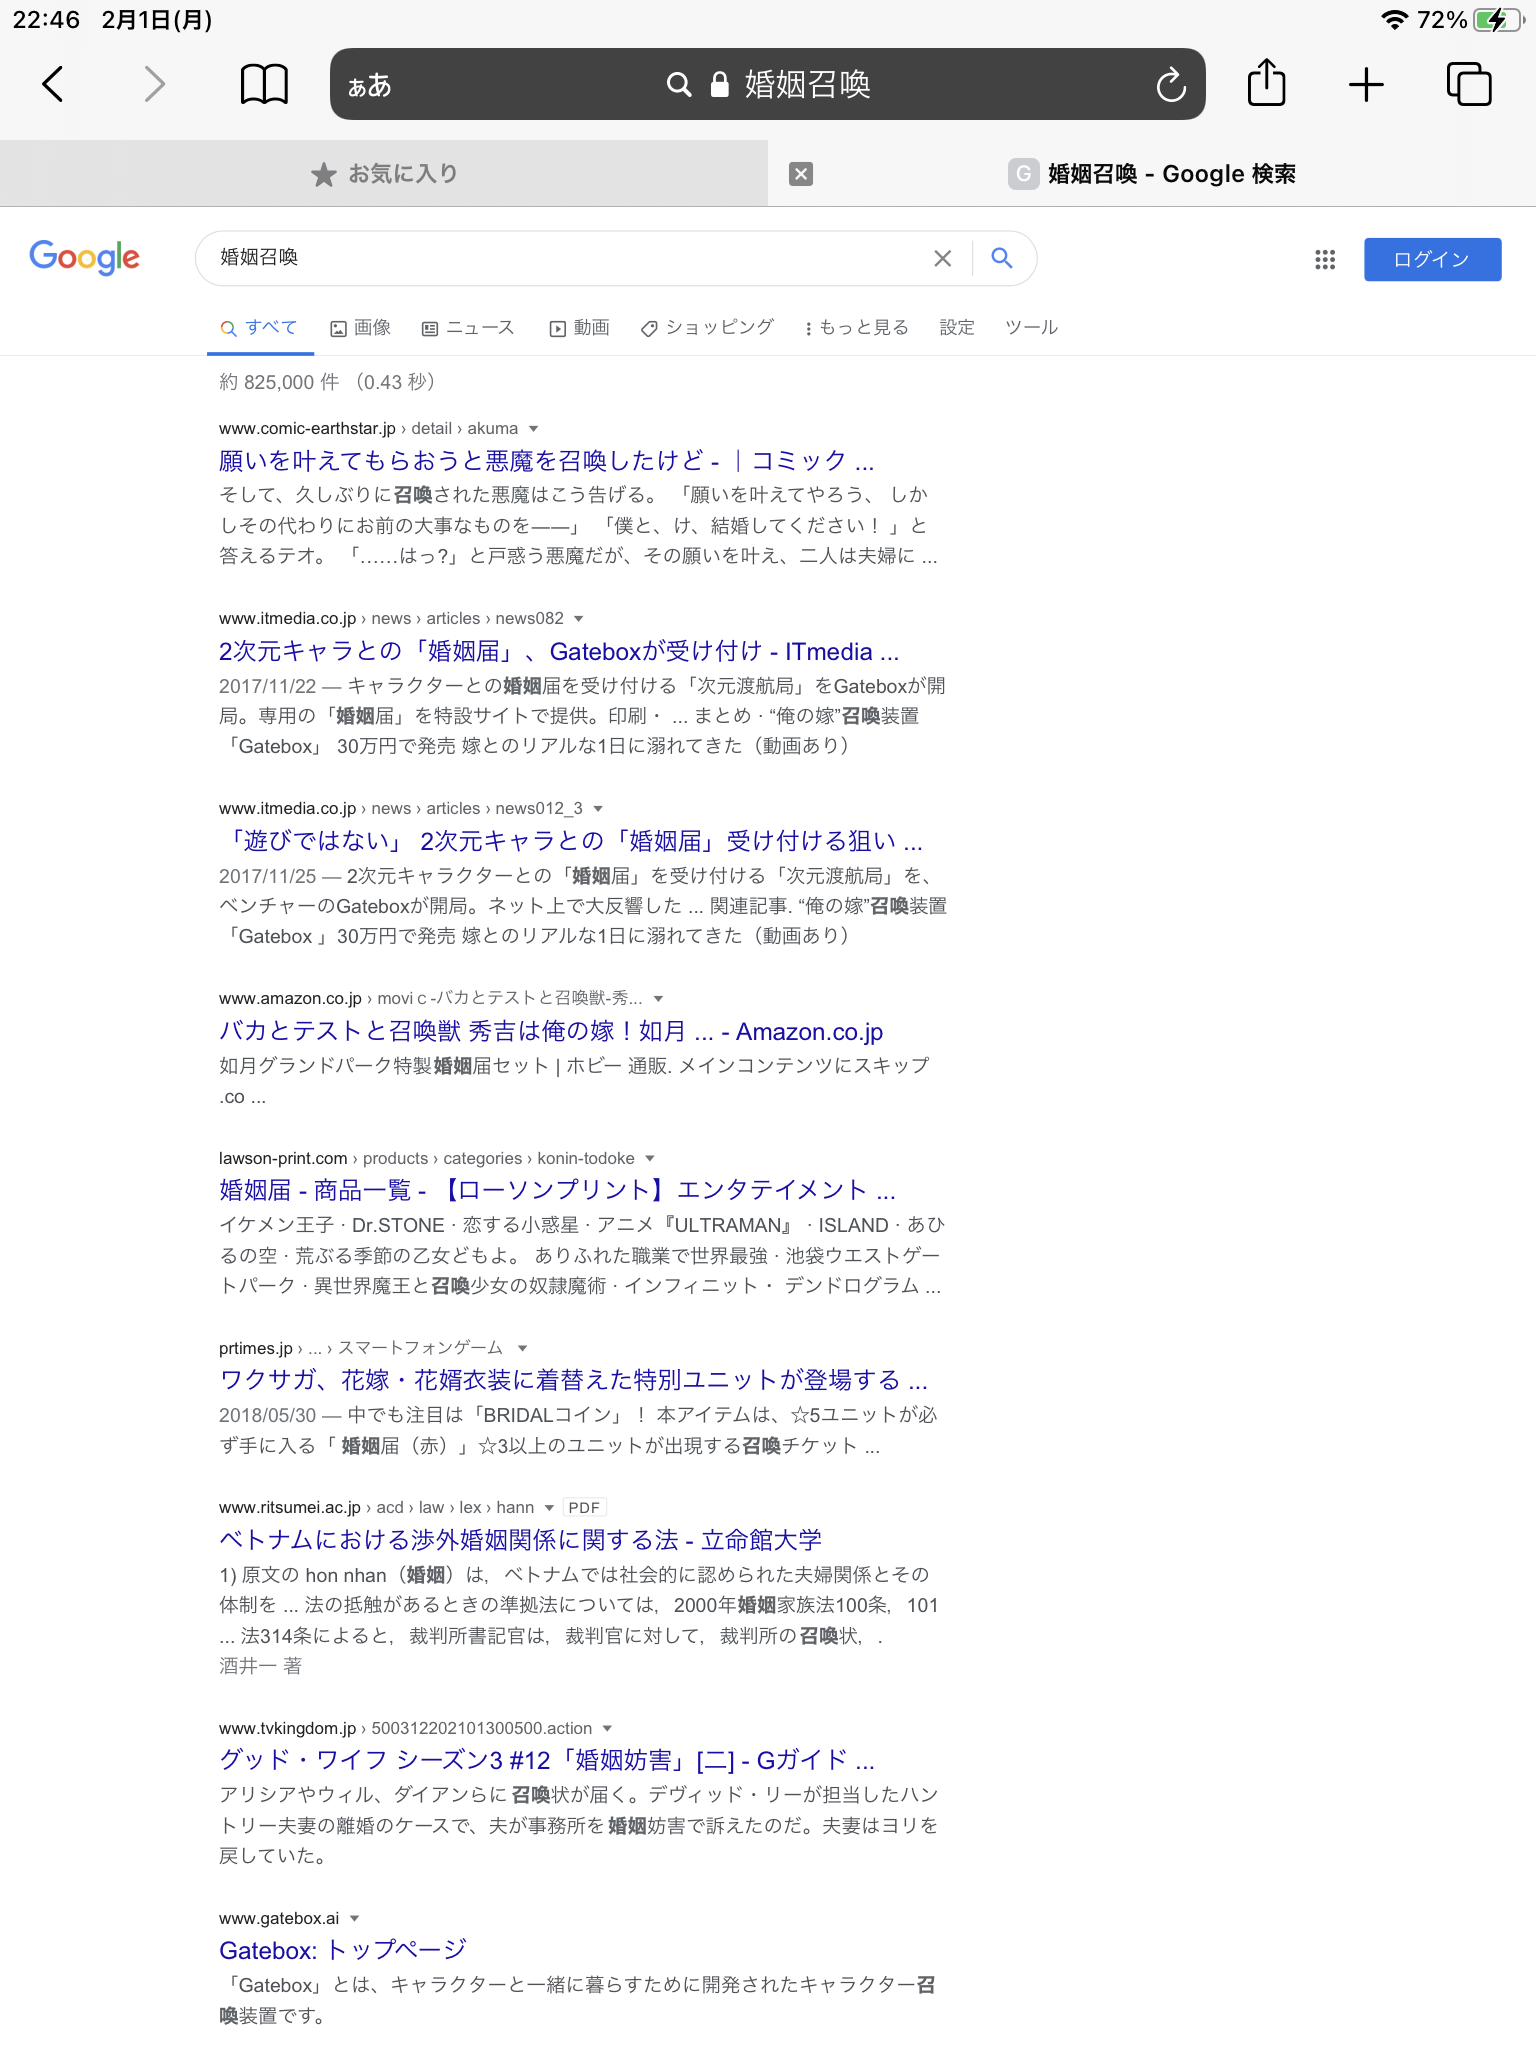
Task: Open result 2次元キャラとの「婚姻届」、Gateboxが受け付け
Action: [x=559, y=652]
